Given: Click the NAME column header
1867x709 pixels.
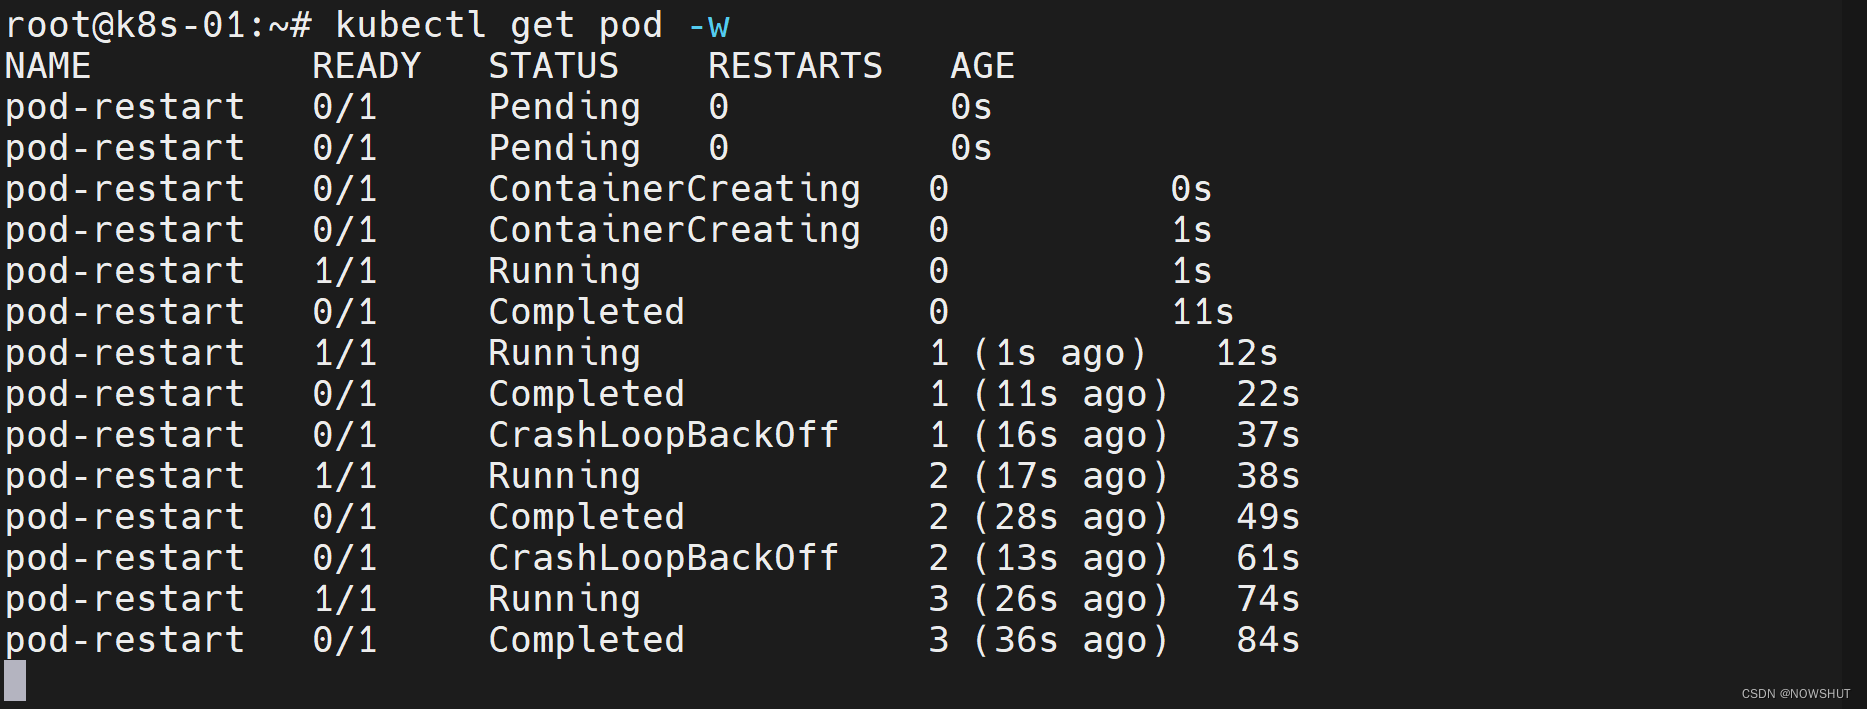Looking at the screenshot, I should 48,66.
